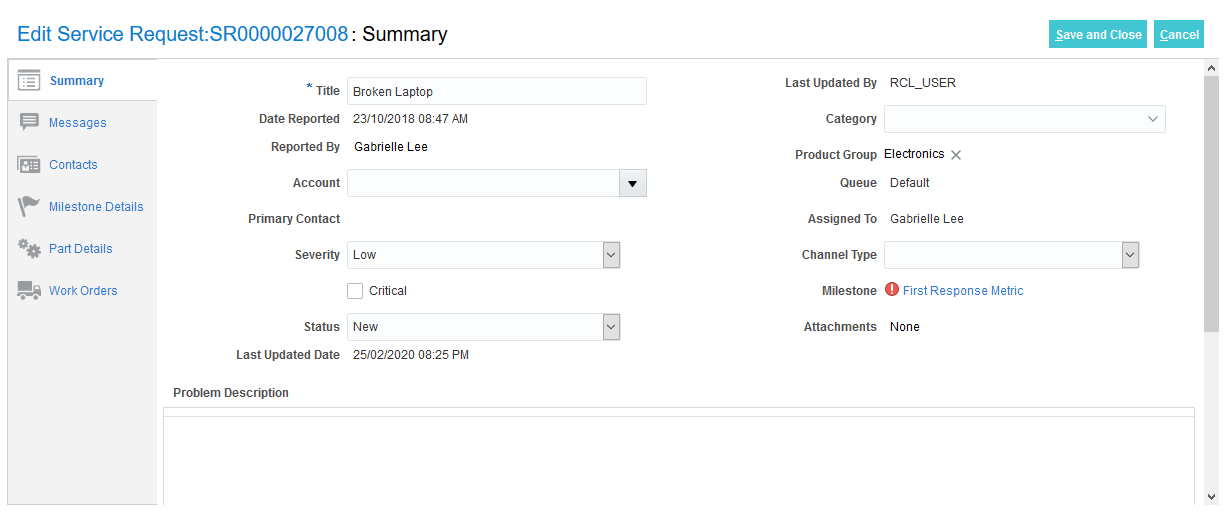Expand the Severity dropdown
This screenshot has height=519, width=1227.
(611, 255)
